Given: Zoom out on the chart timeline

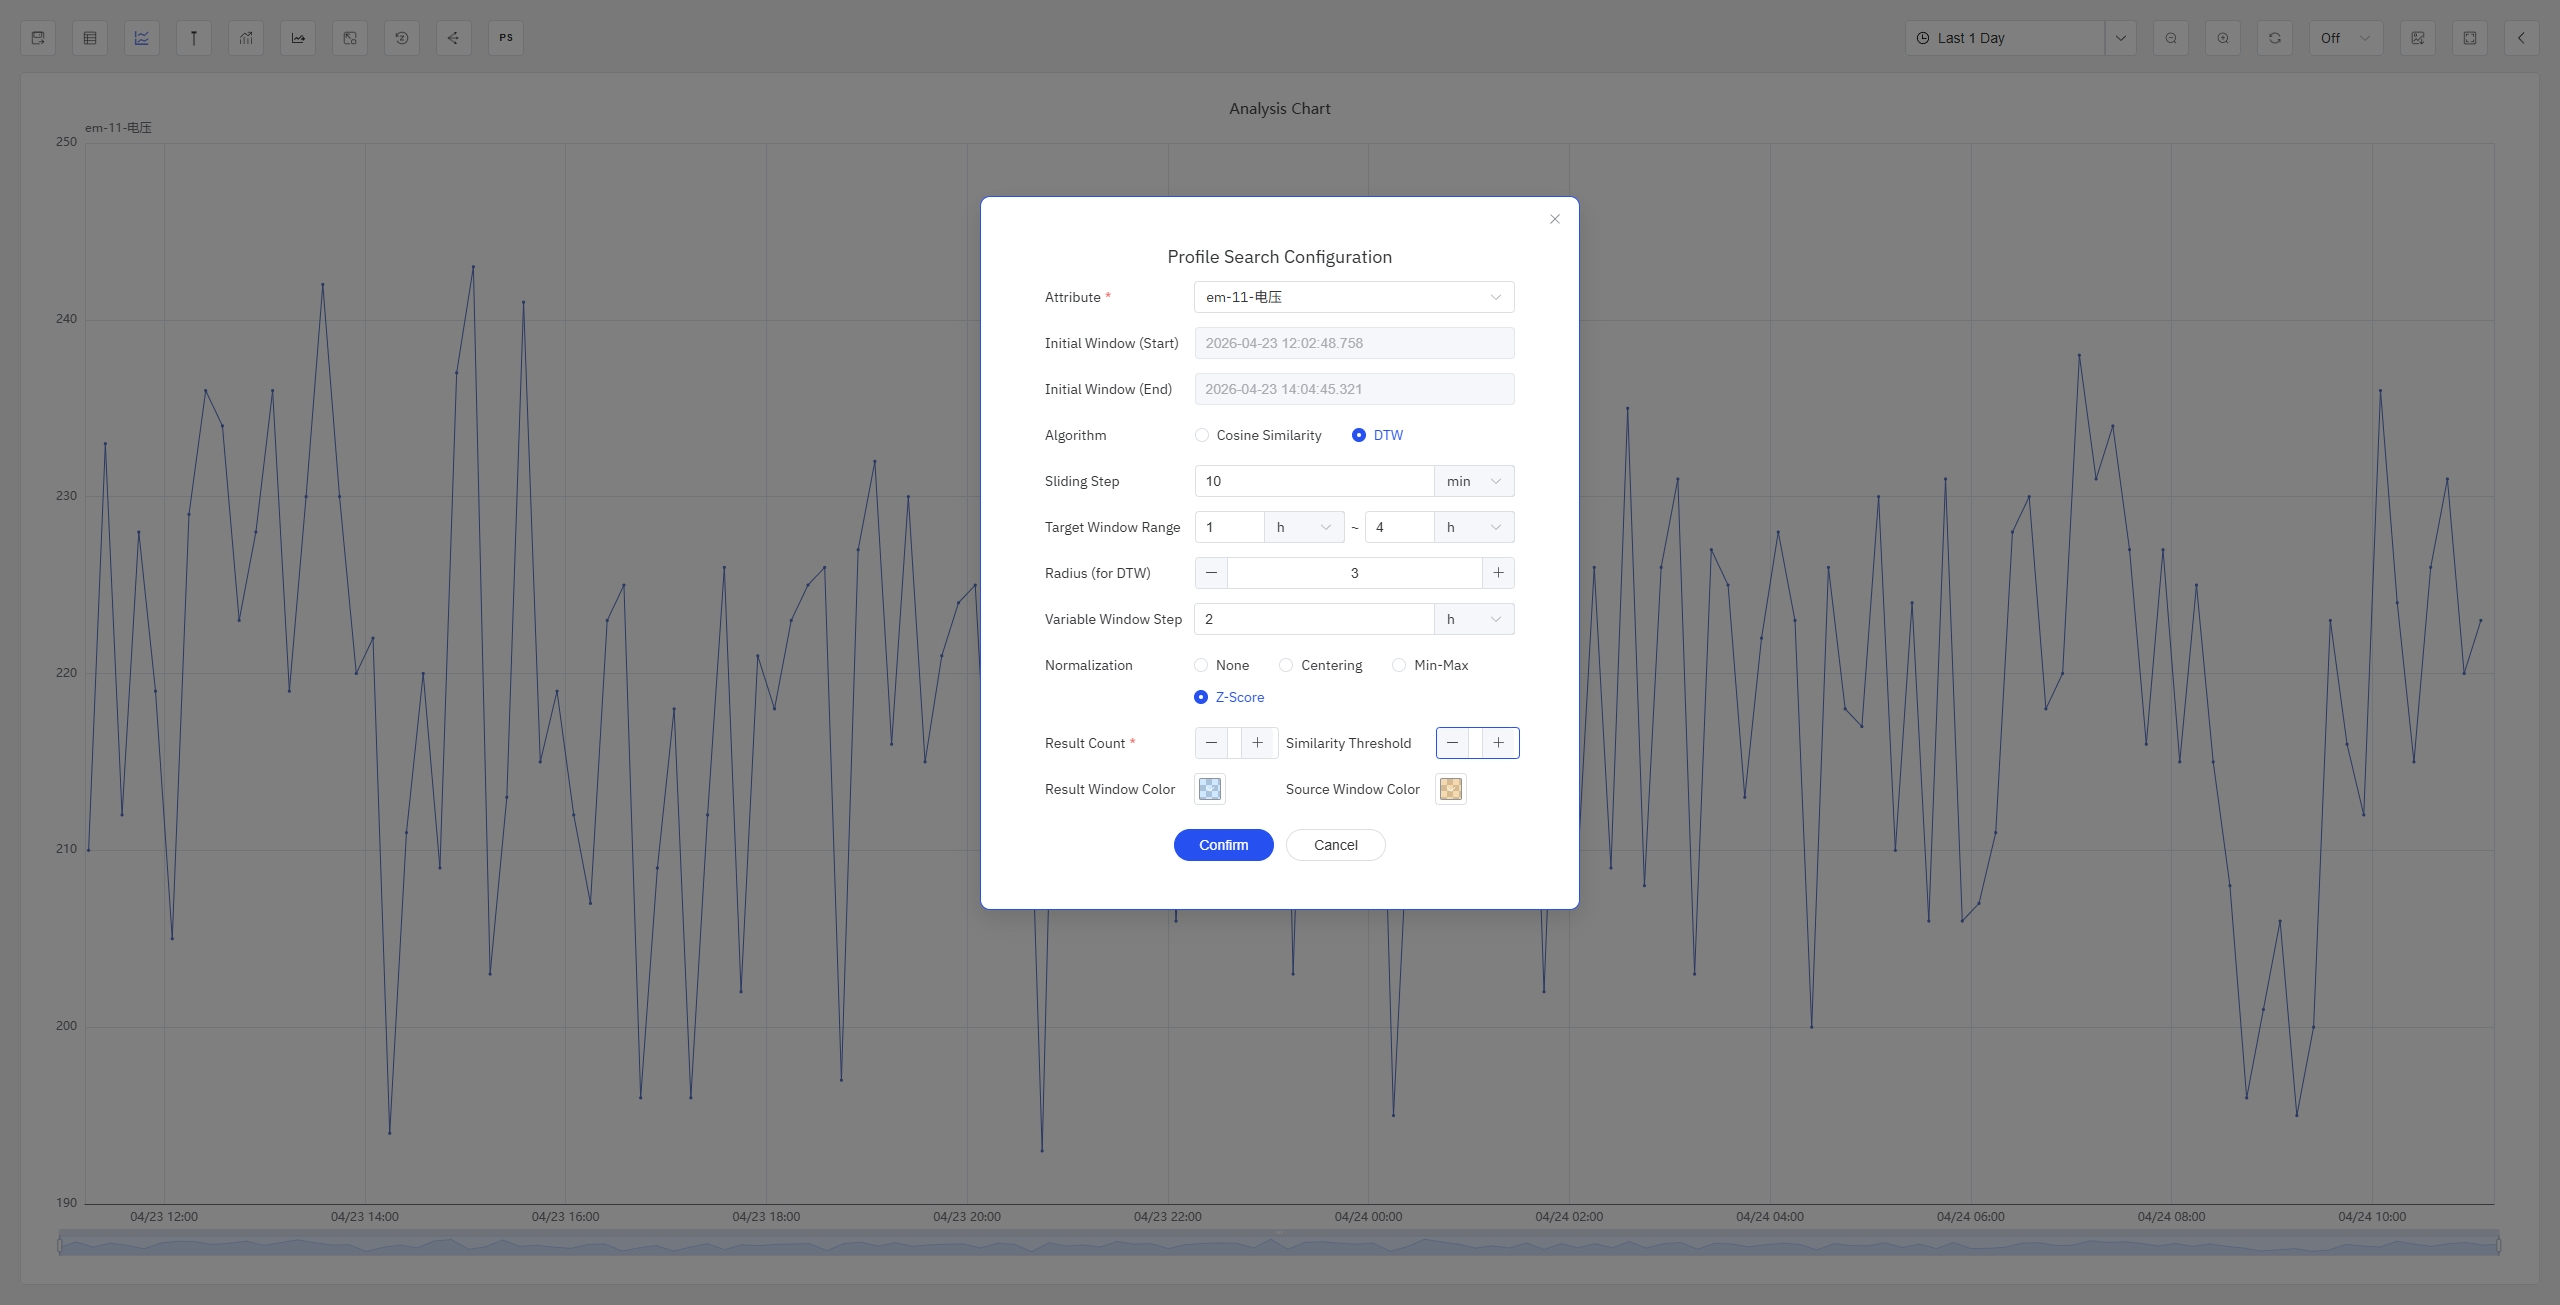Looking at the screenshot, I should click(2169, 38).
